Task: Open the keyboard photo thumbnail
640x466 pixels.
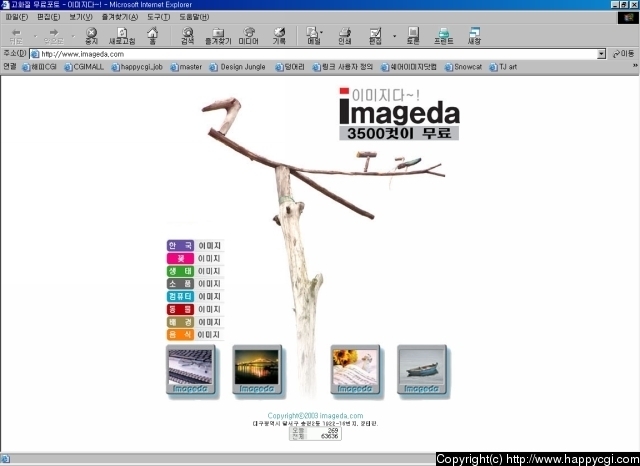Action: 191,370
